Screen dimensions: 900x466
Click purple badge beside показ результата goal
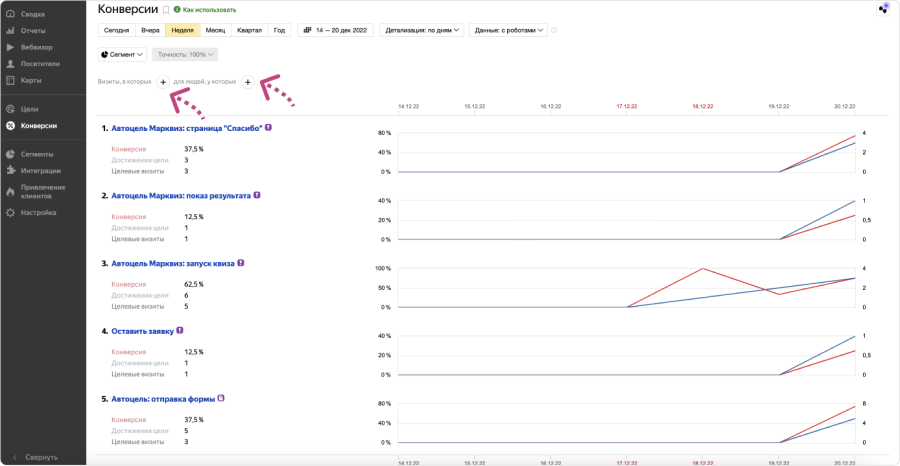tap(257, 195)
